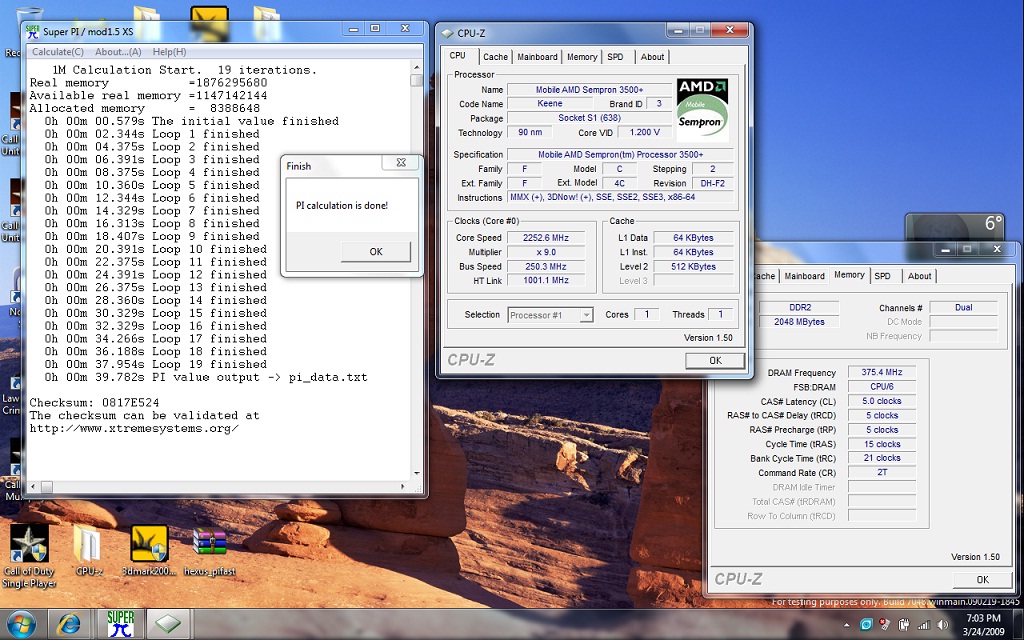Select SPD tab in front CPU-Z

(x=616, y=57)
